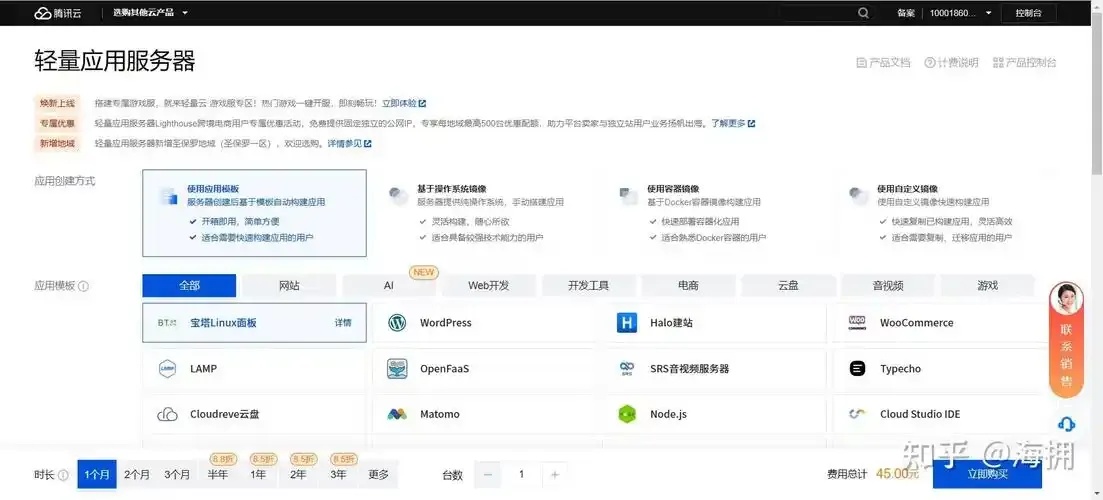This screenshot has height=500, width=1103.
Task: Click the Matomo logo icon
Action: (397, 414)
